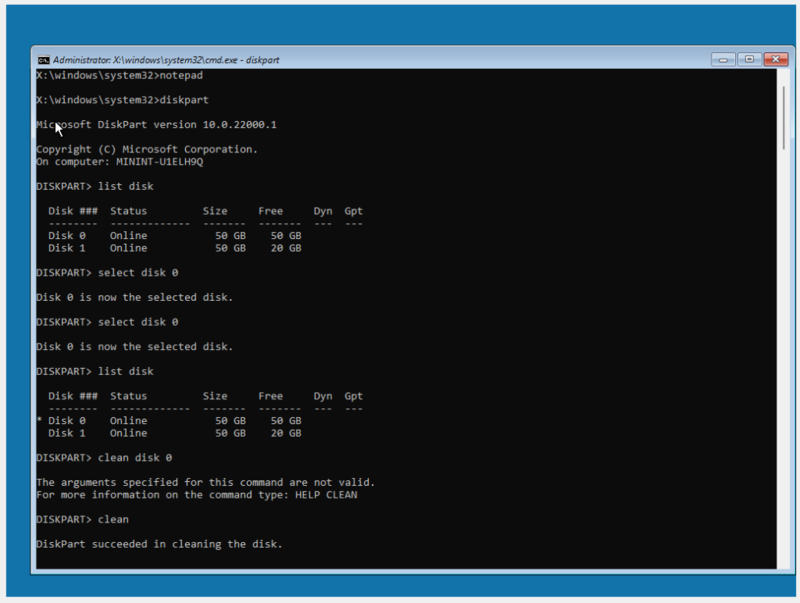Click 'DiskPart succeeded in cleaning the disk.' message
The image size is (800, 603).
(x=159, y=544)
